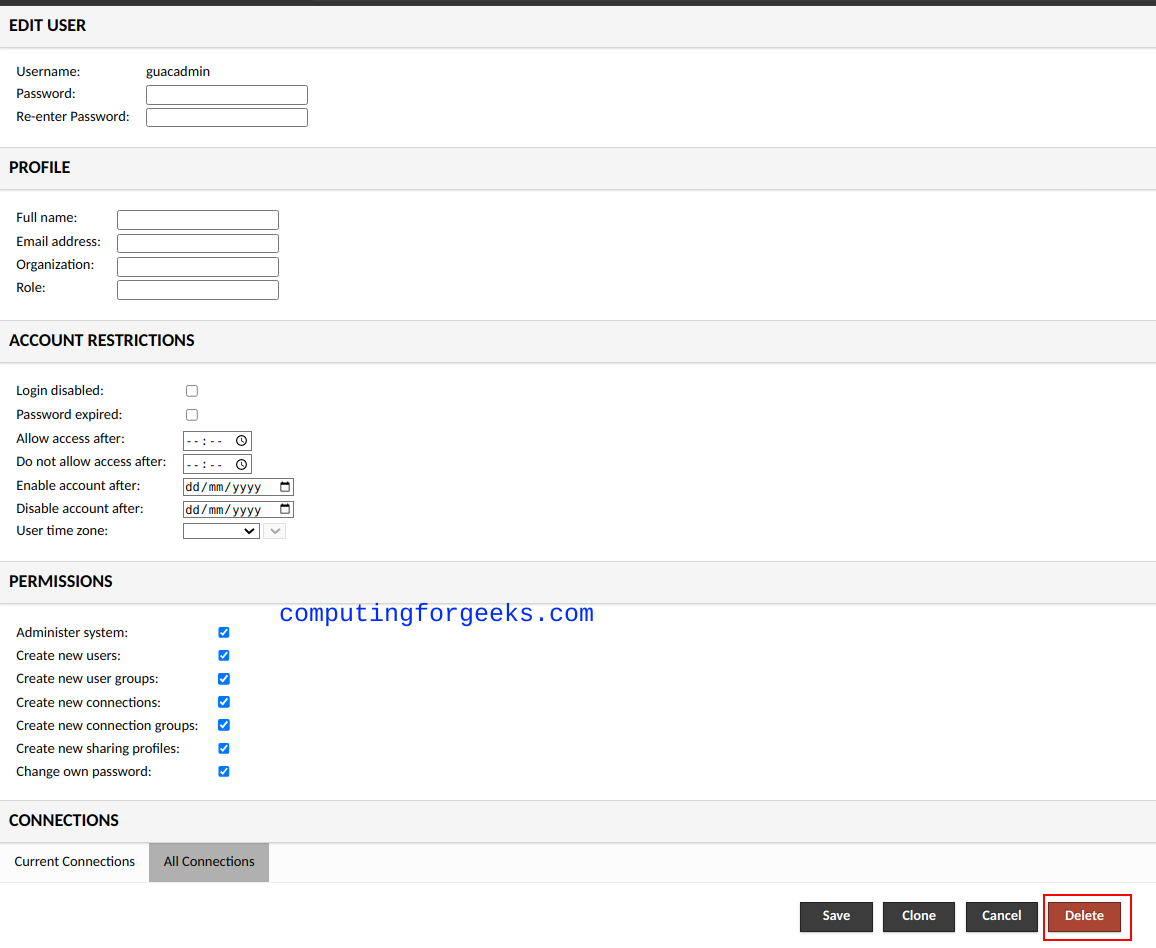Screen dimensions: 1156x948
Task: Open the User time zone region dropdown
Action: coord(221,532)
